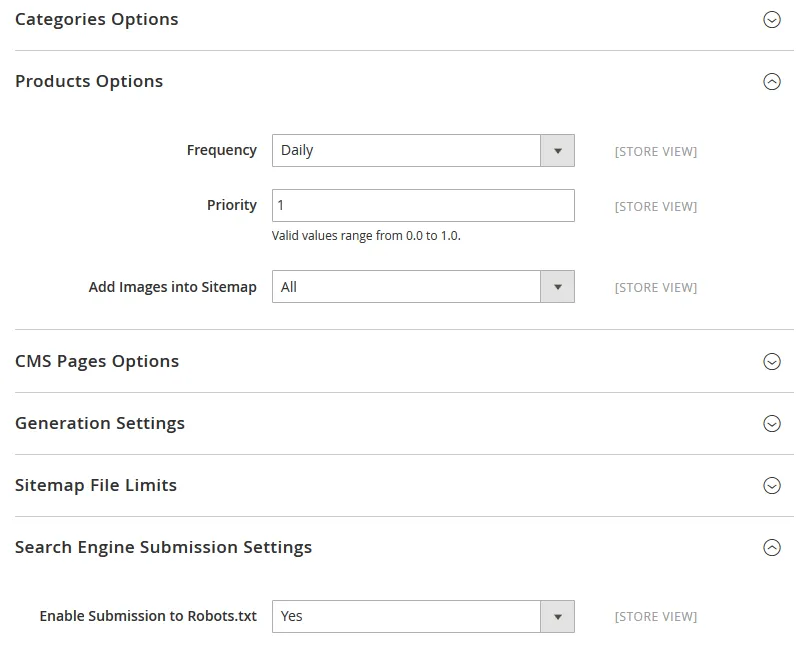This screenshot has width=800, height=646.
Task: Click the Sitemap File Limits chevron icon
Action: [771, 485]
